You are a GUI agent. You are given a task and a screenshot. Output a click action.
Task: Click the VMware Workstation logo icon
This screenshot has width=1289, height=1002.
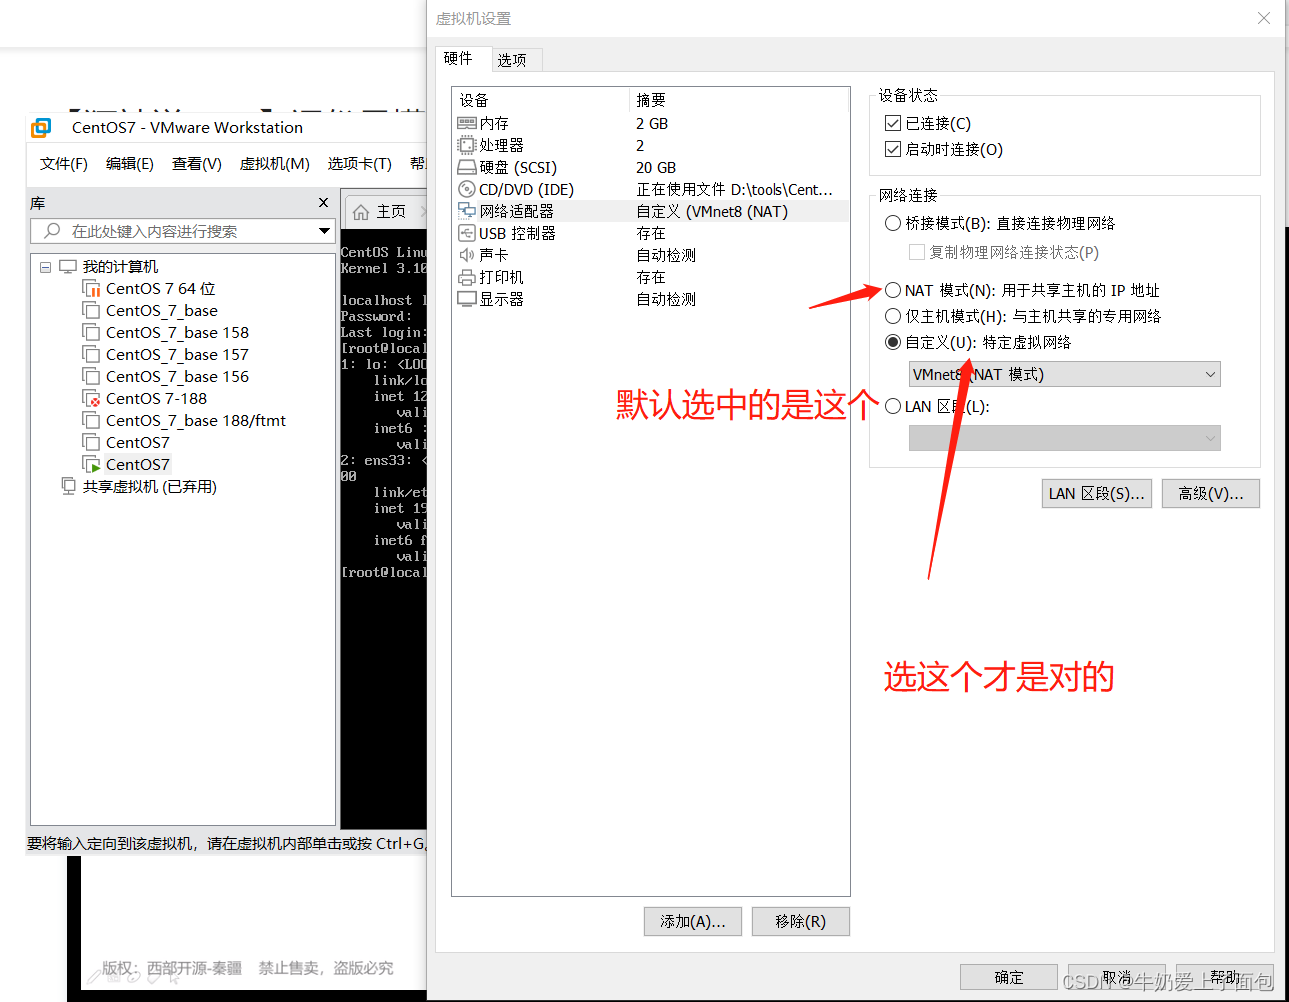click(41, 127)
